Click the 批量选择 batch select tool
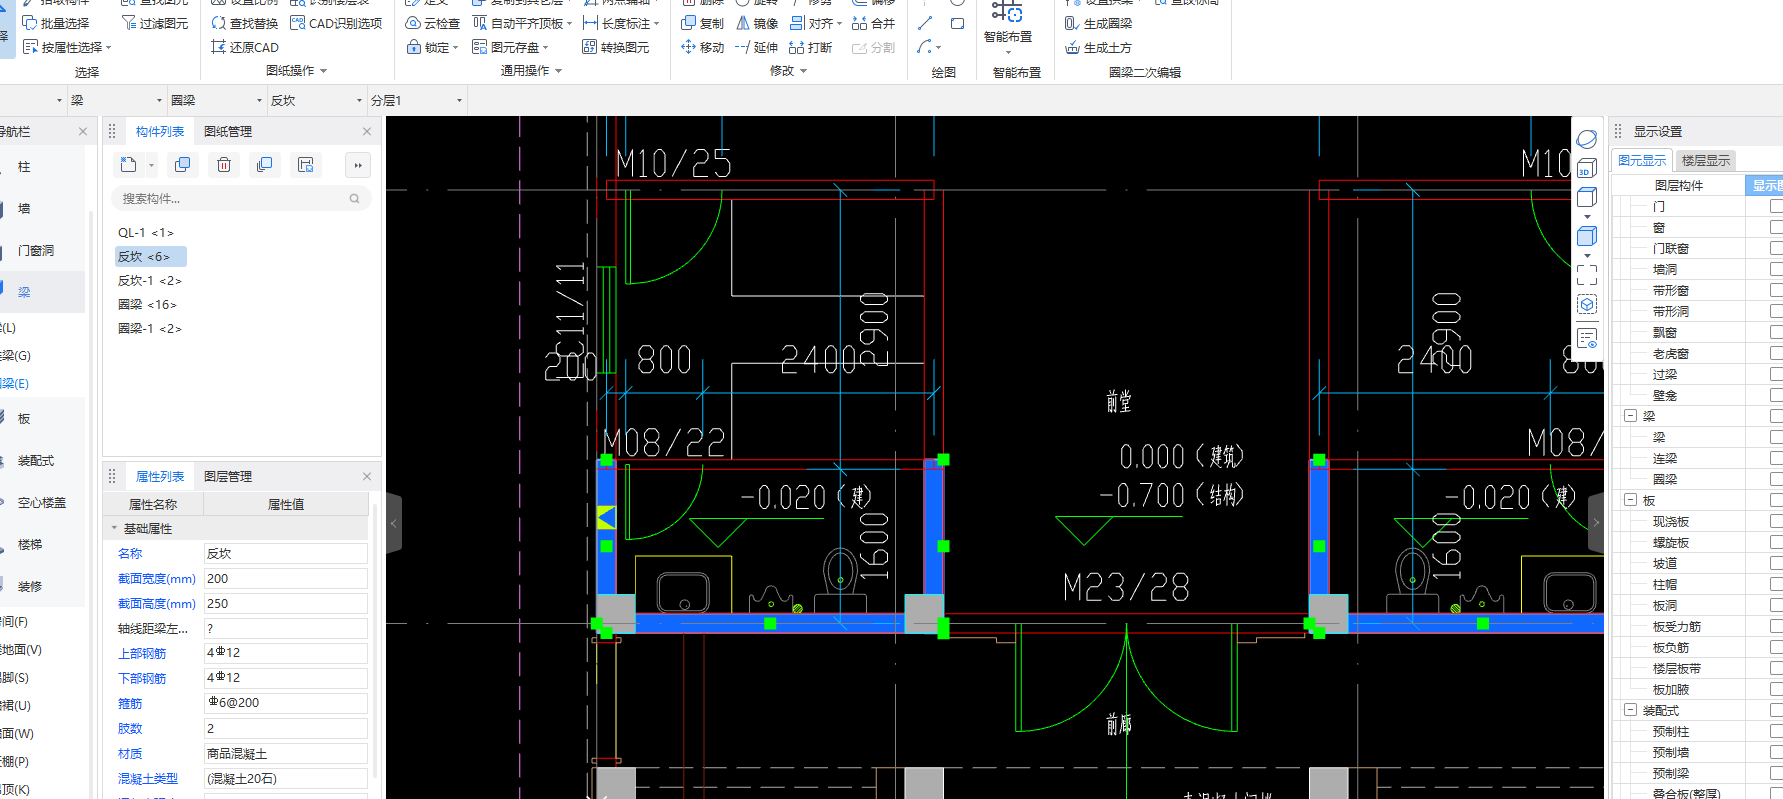The width and height of the screenshot is (1783, 799). 56,23
